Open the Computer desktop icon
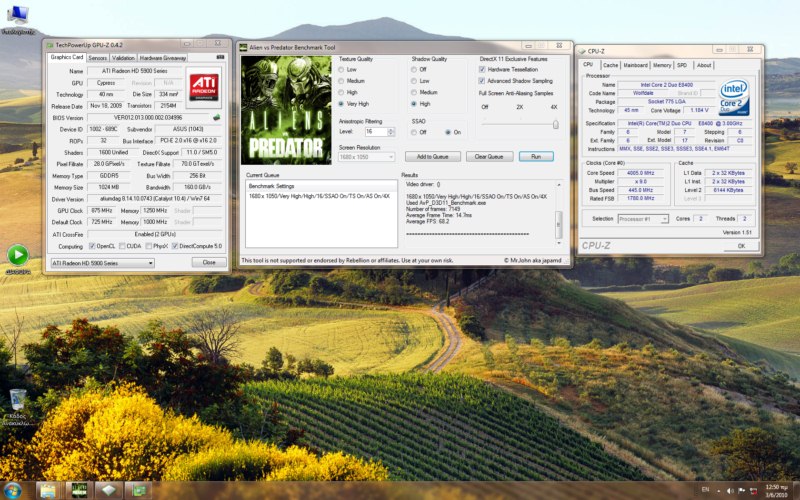The height and width of the screenshot is (500, 800). (x=17, y=19)
